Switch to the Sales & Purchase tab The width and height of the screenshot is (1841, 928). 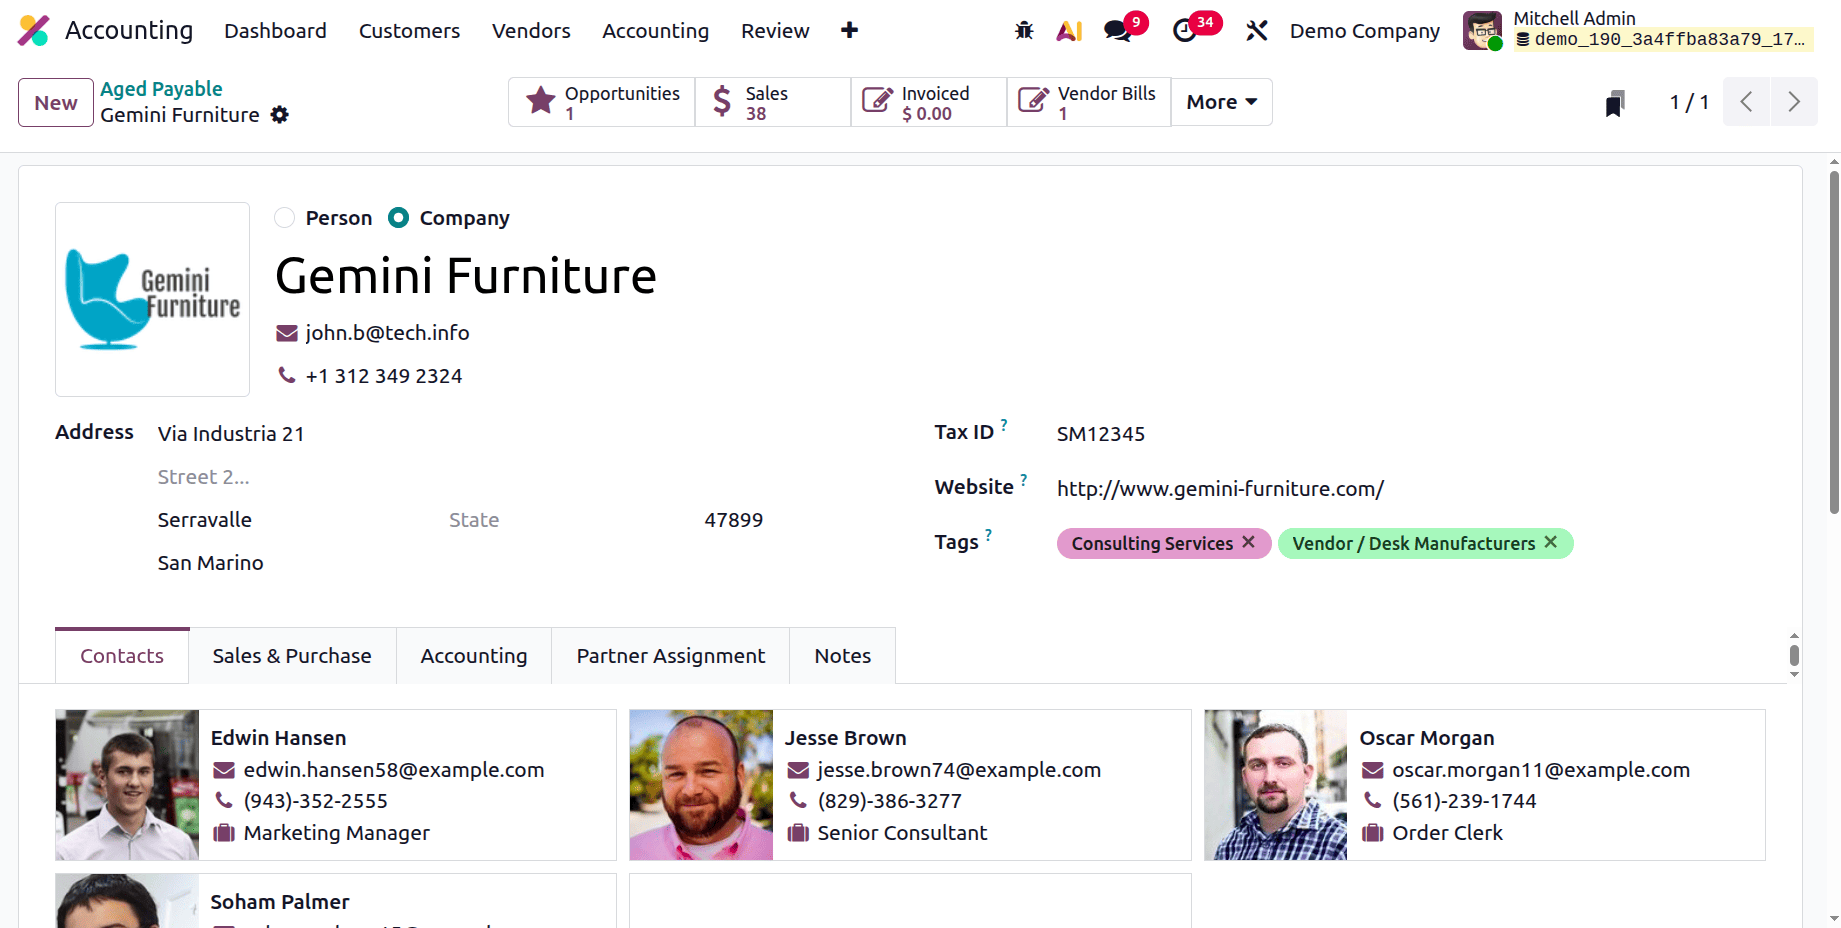292,656
